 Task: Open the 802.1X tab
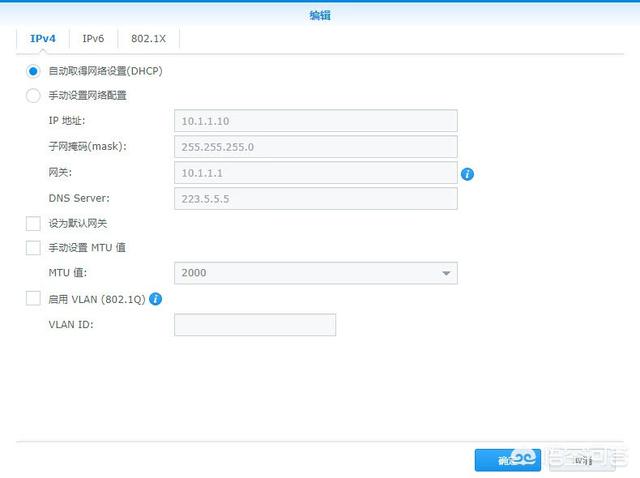[x=148, y=38]
